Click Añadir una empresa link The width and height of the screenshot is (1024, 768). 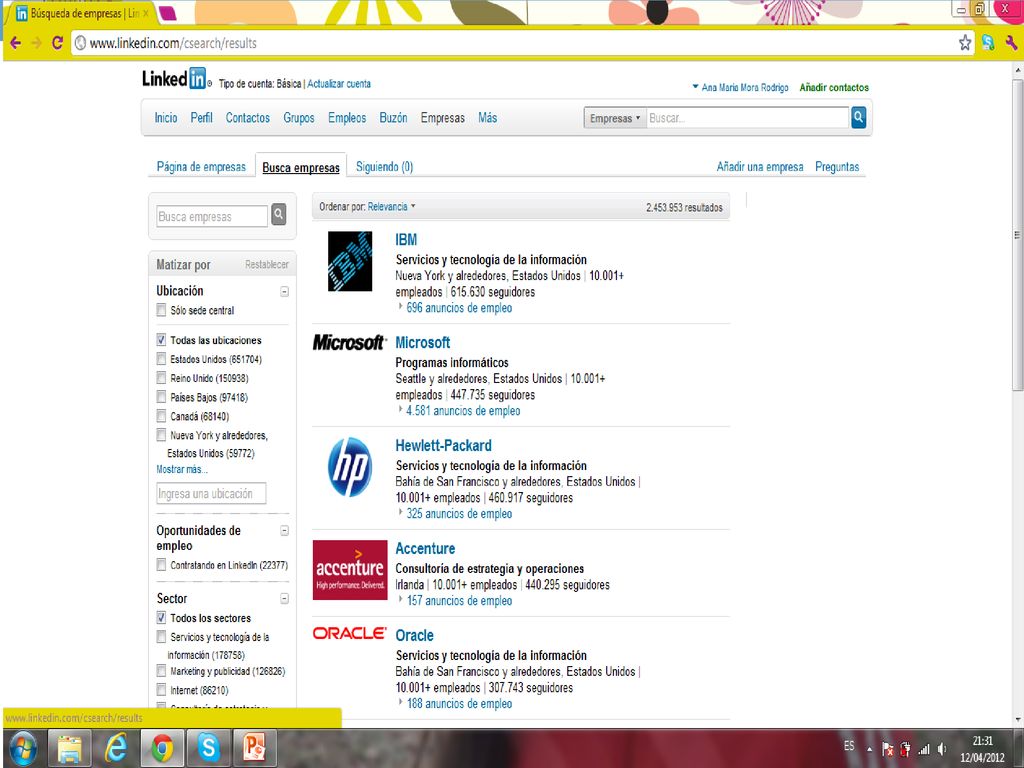click(x=760, y=167)
